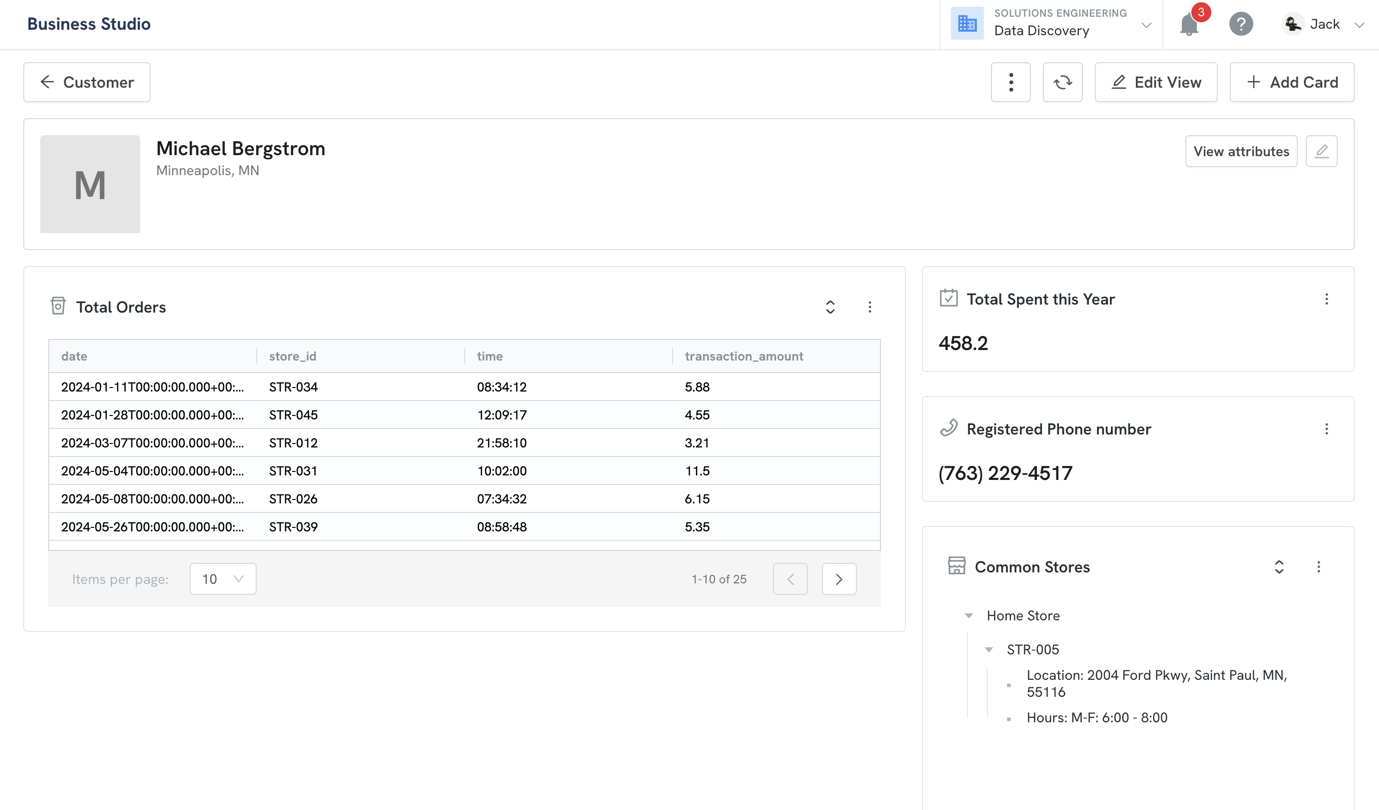Select the STR-034 store cell

(x=361, y=387)
